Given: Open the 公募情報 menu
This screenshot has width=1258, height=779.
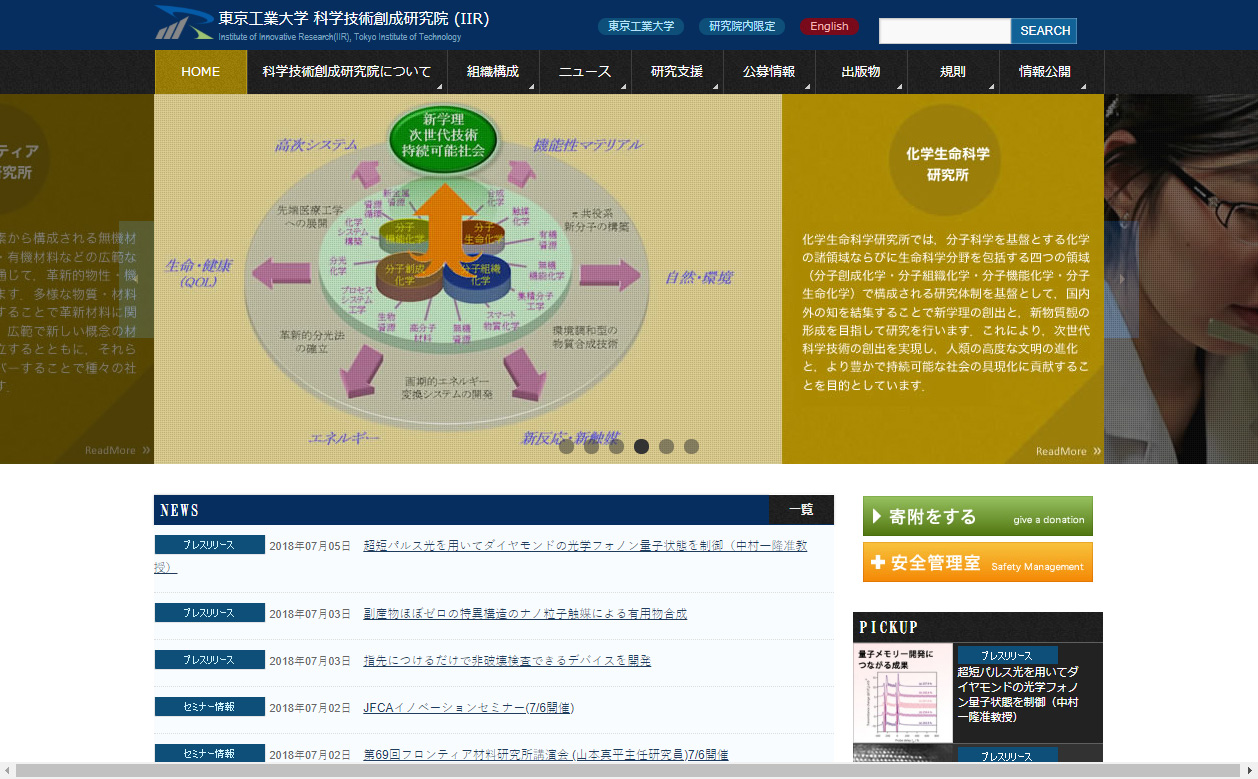Looking at the screenshot, I should 769,72.
